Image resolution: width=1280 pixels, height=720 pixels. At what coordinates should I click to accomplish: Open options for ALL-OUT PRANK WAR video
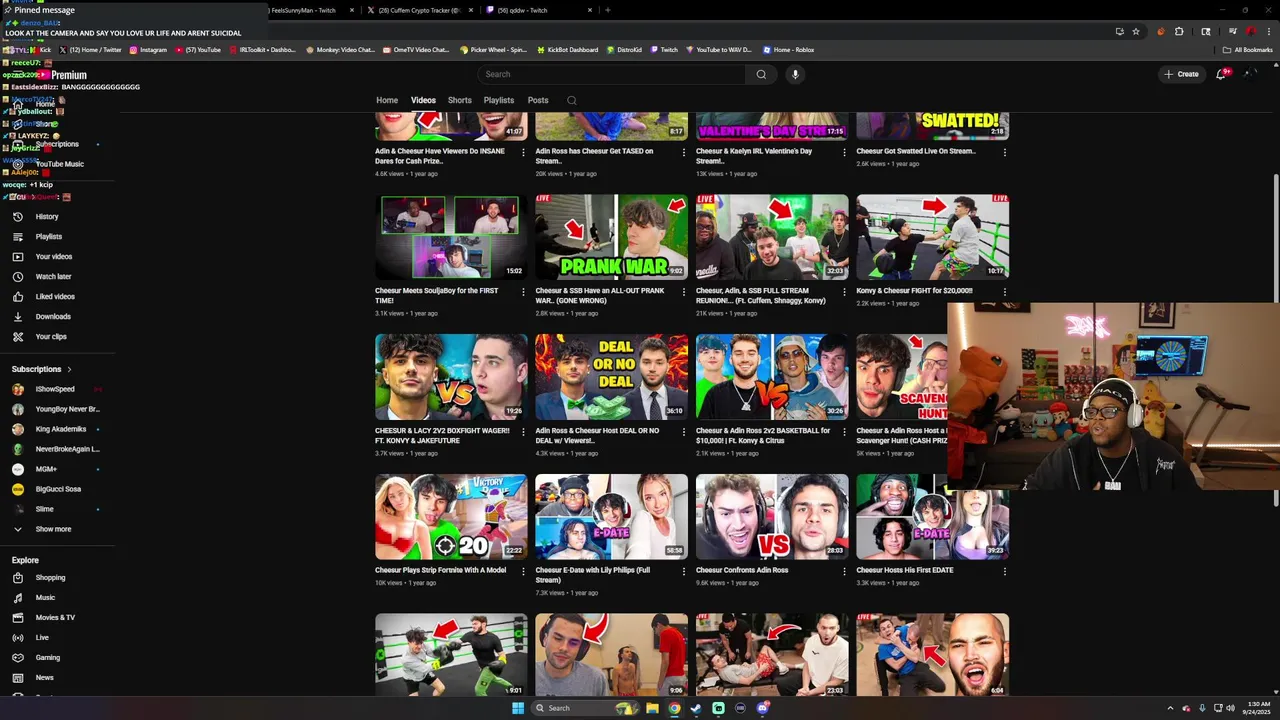684,292
